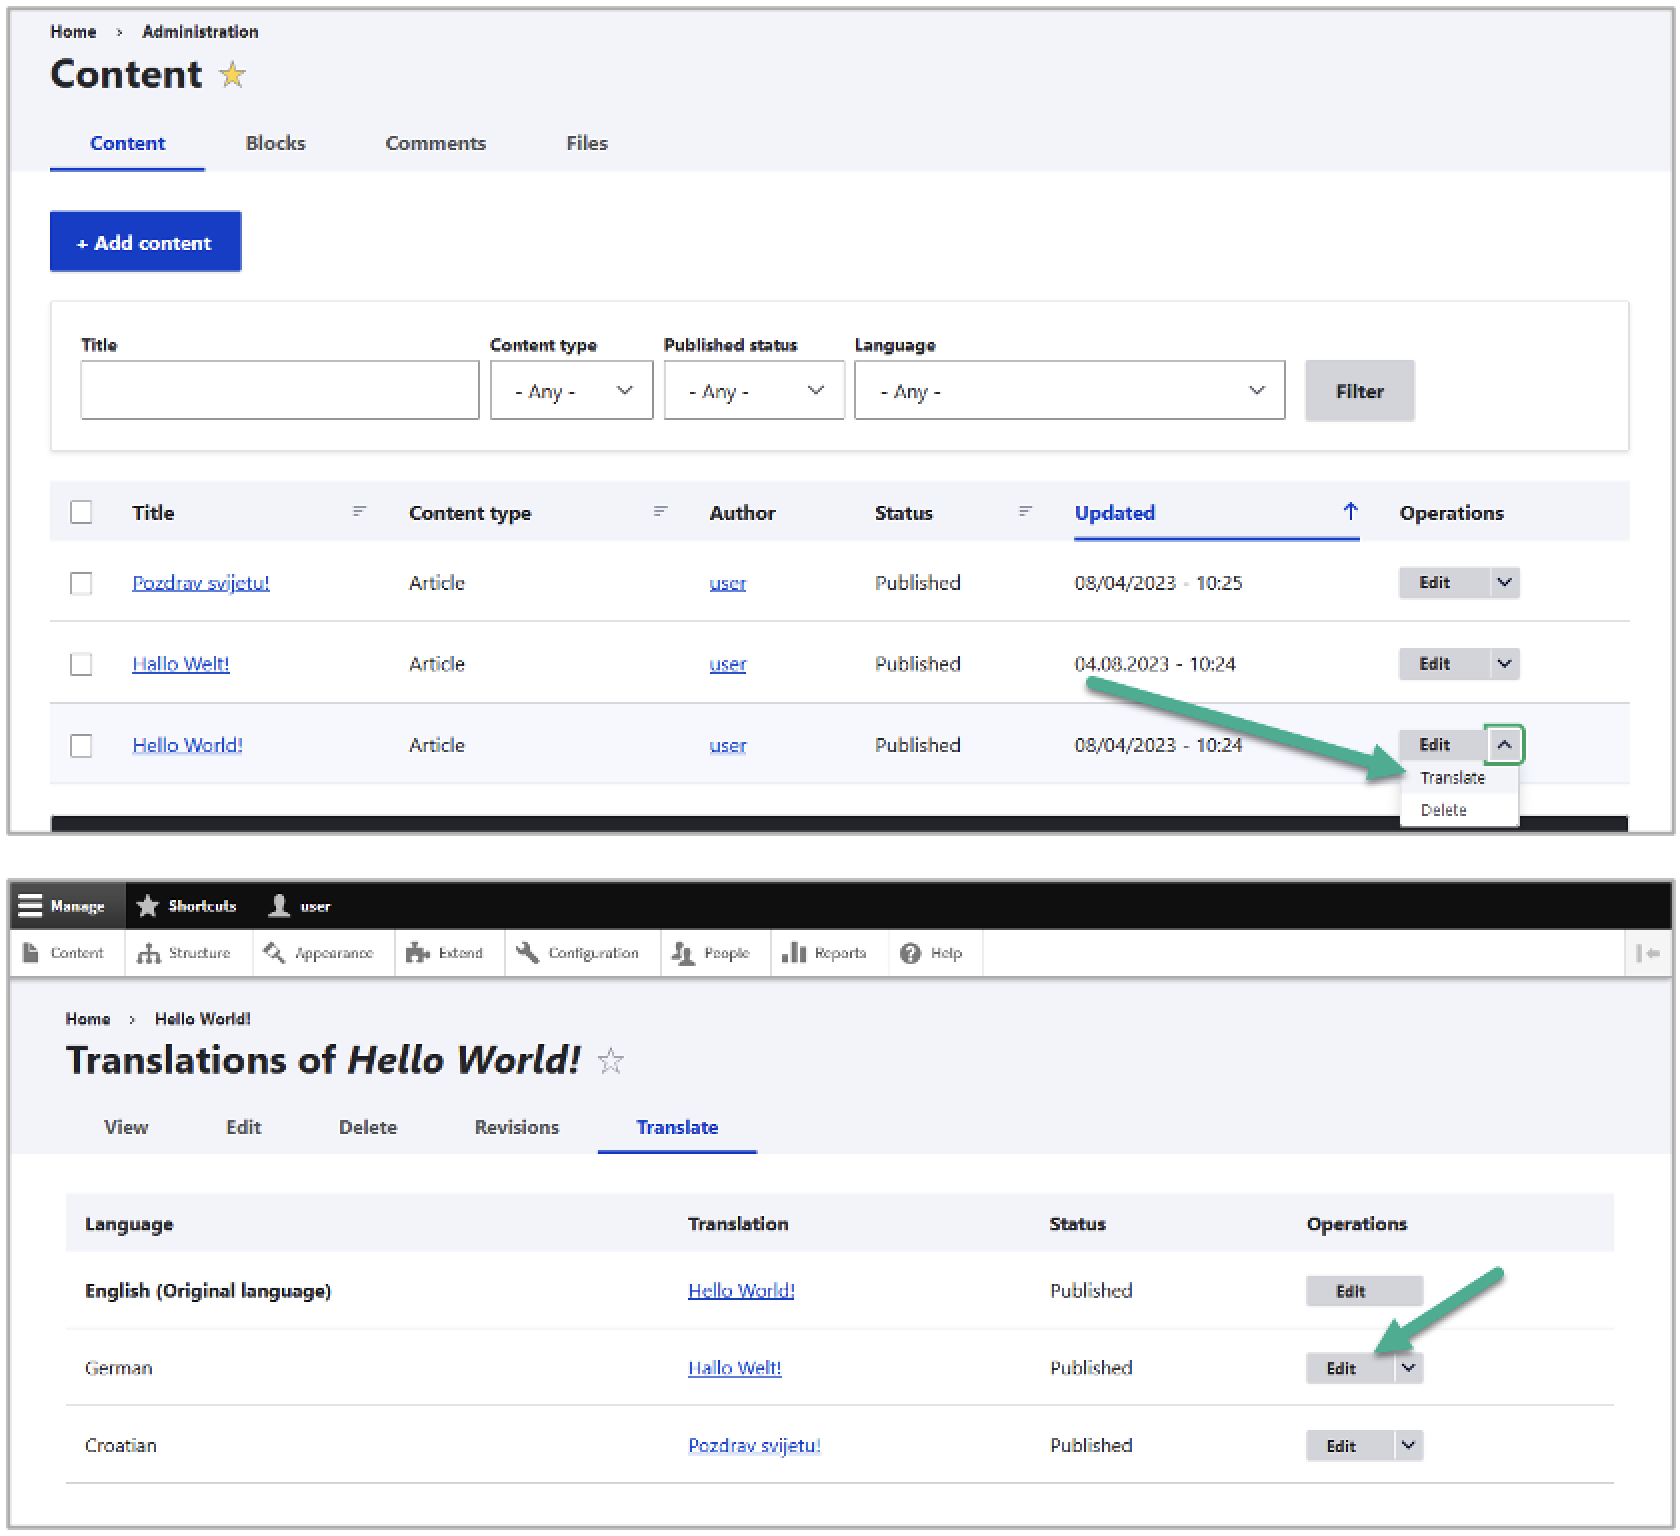The image size is (1680, 1536).
Task: Click Edit for Hello World! content row
Action: click(1442, 744)
